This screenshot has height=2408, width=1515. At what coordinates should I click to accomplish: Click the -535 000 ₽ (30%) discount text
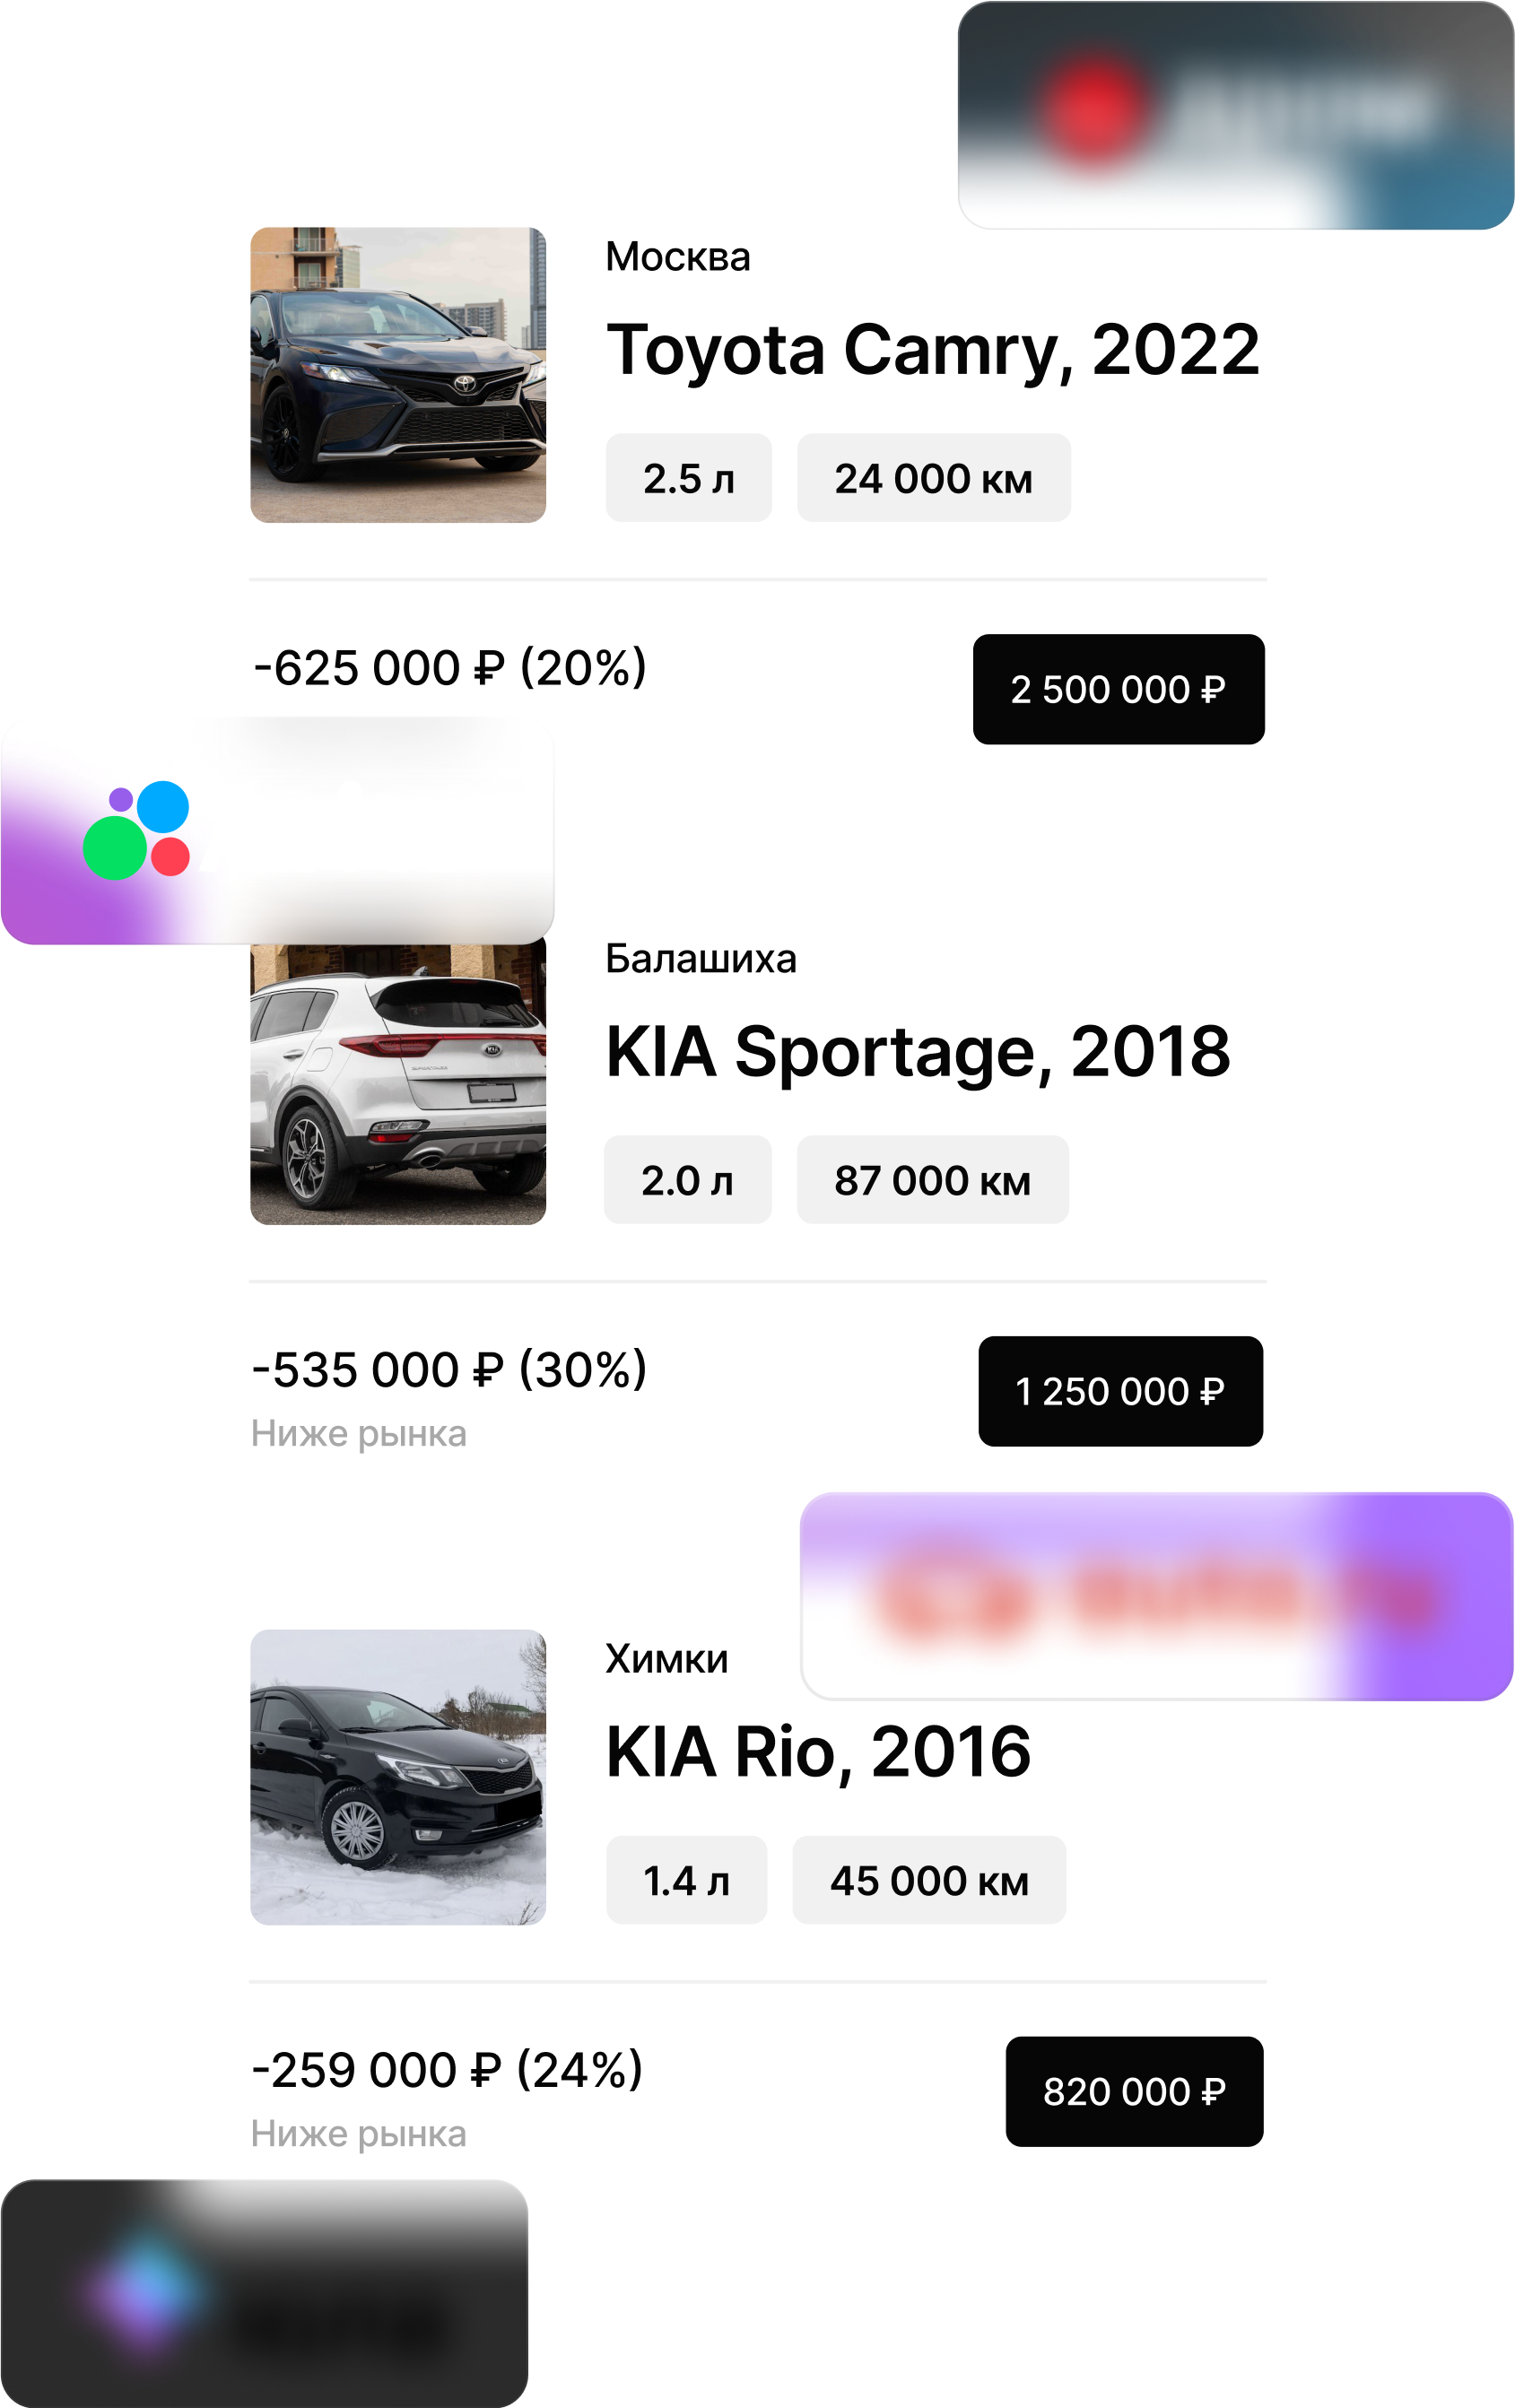tap(449, 1370)
